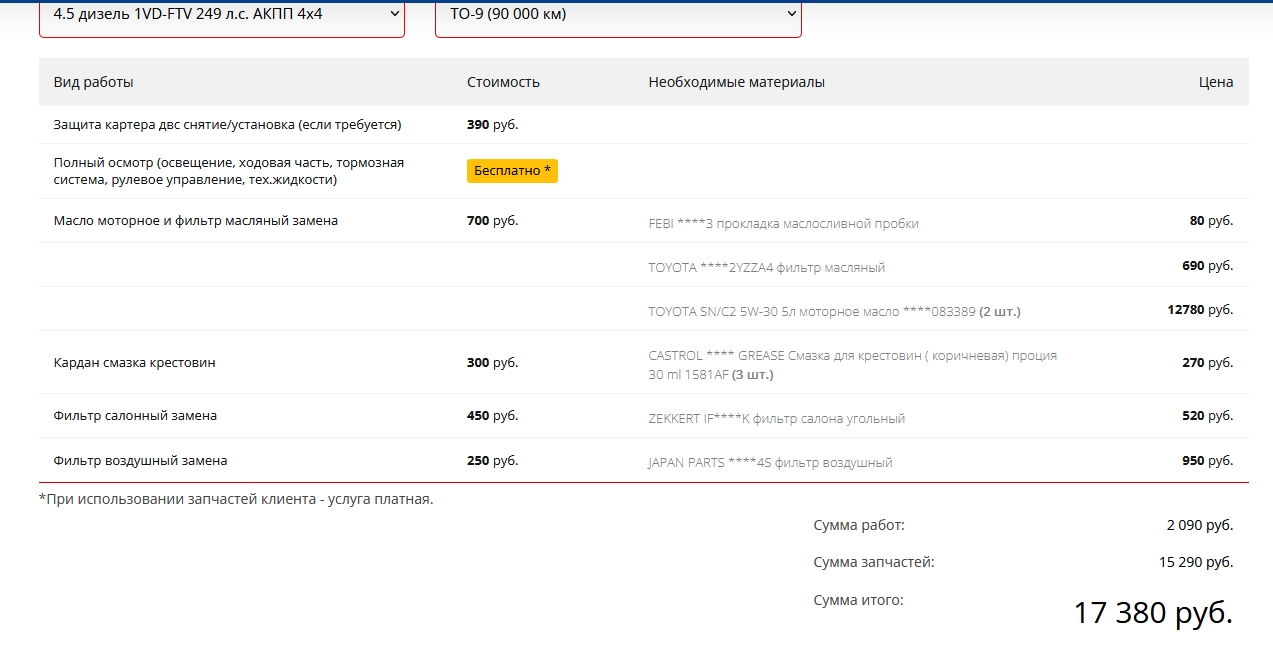Click JAPAN PARTS фильтр воздушный material
The image size is (1273, 647).
coord(771,463)
